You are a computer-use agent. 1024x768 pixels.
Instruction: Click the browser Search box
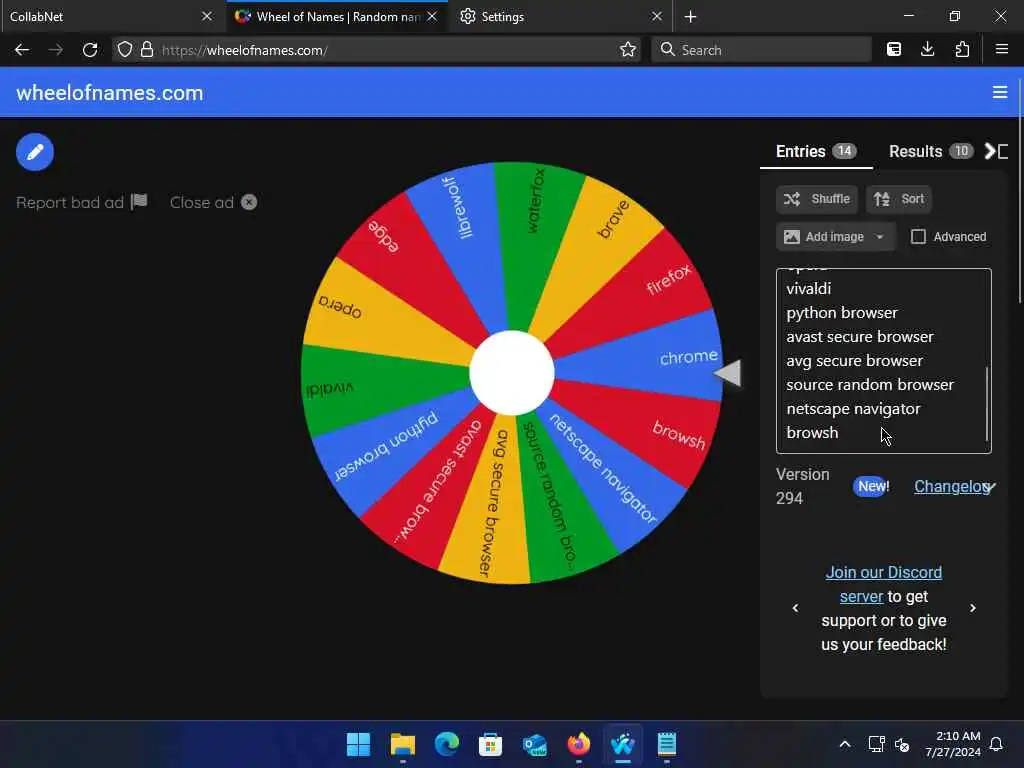click(x=761, y=50)
